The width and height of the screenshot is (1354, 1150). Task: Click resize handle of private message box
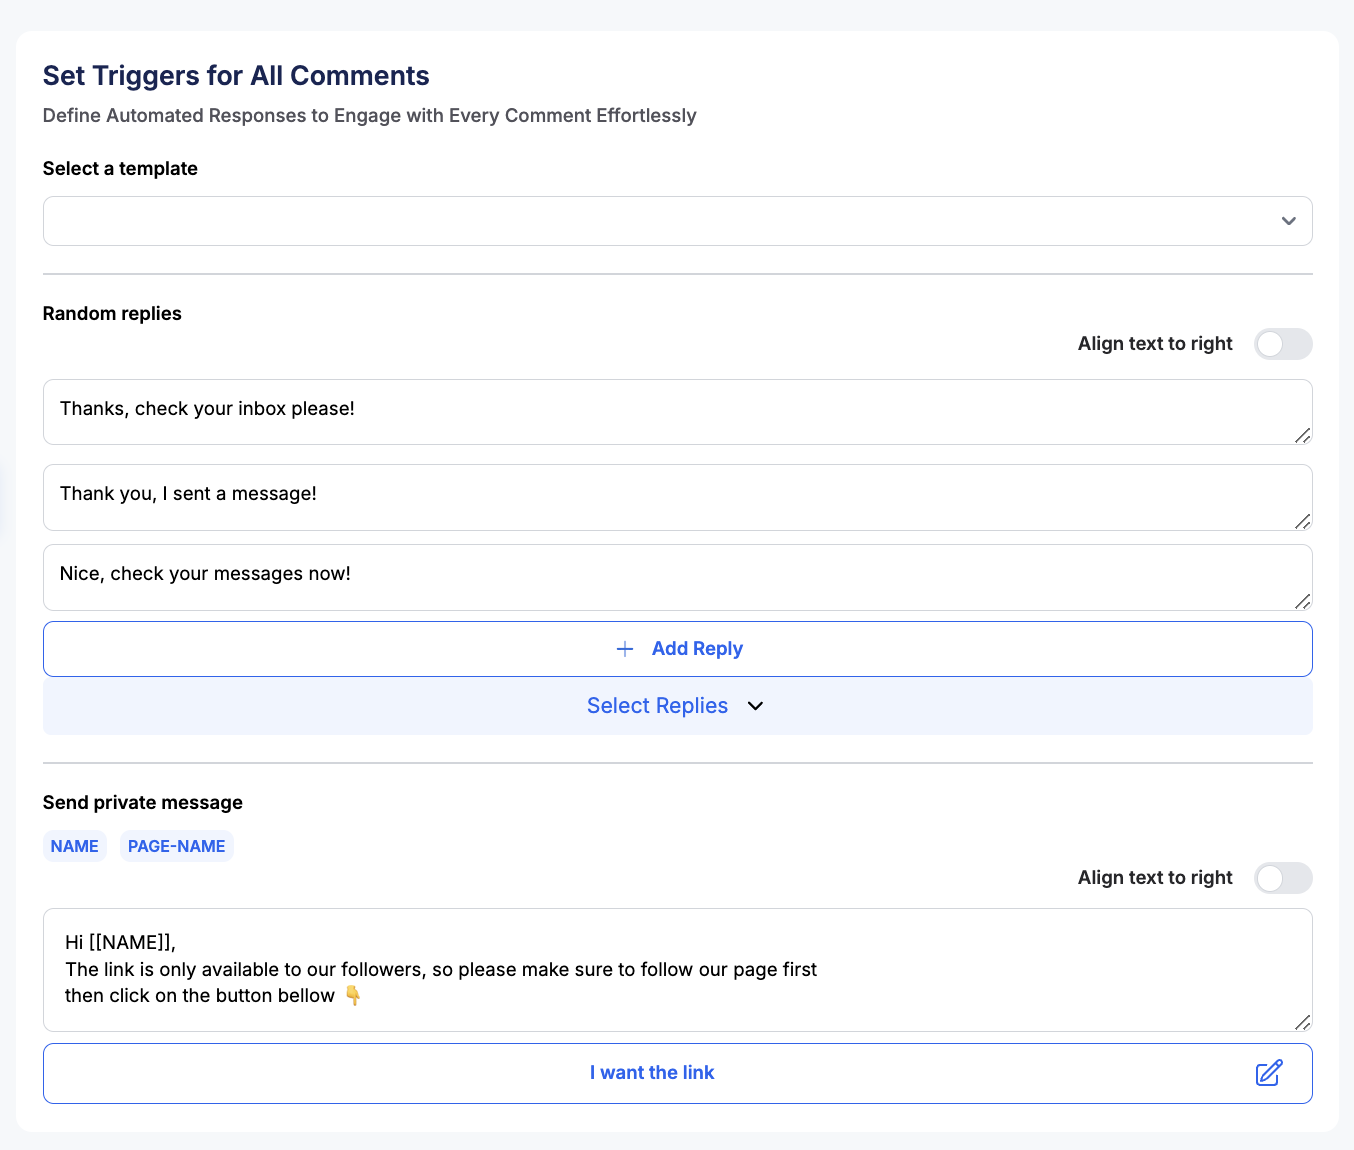point(1302,1022)
